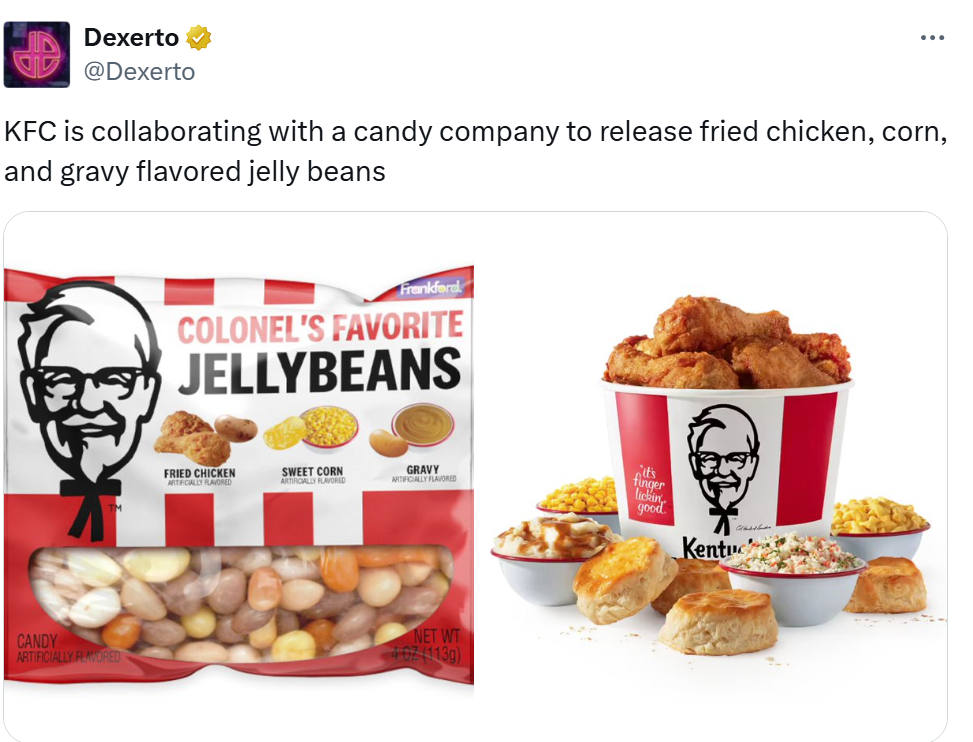
Task: Click the finger lickin' good slogan
Action: [x=649, y=491]
